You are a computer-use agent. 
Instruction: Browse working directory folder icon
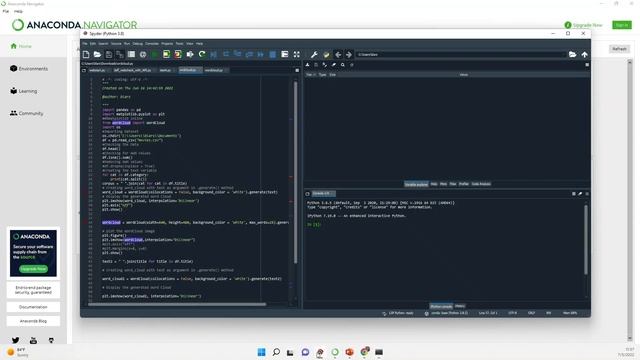pyautogui.click(x=573, y=54)
